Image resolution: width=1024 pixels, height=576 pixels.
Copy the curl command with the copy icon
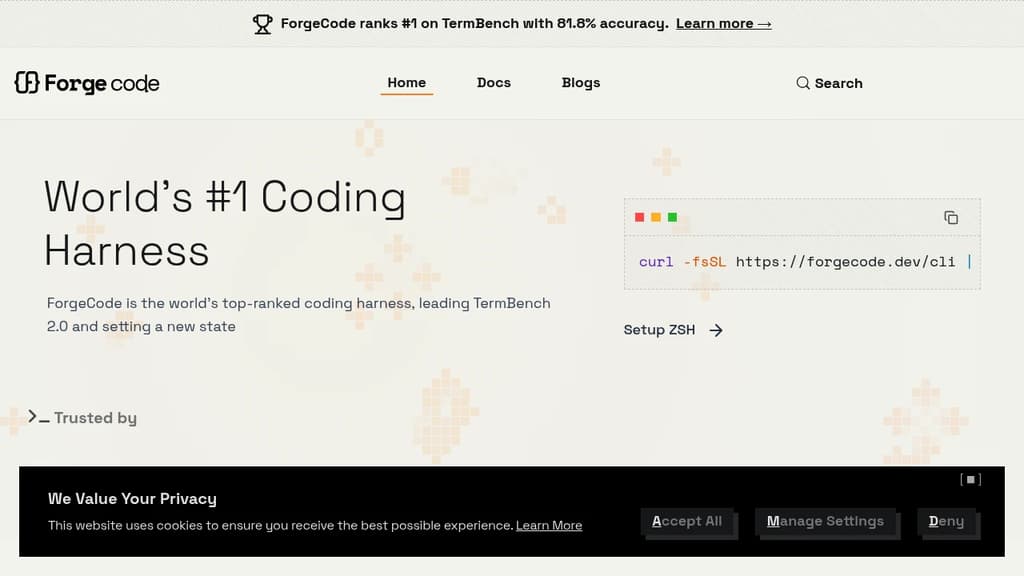(x=951, y=217)
